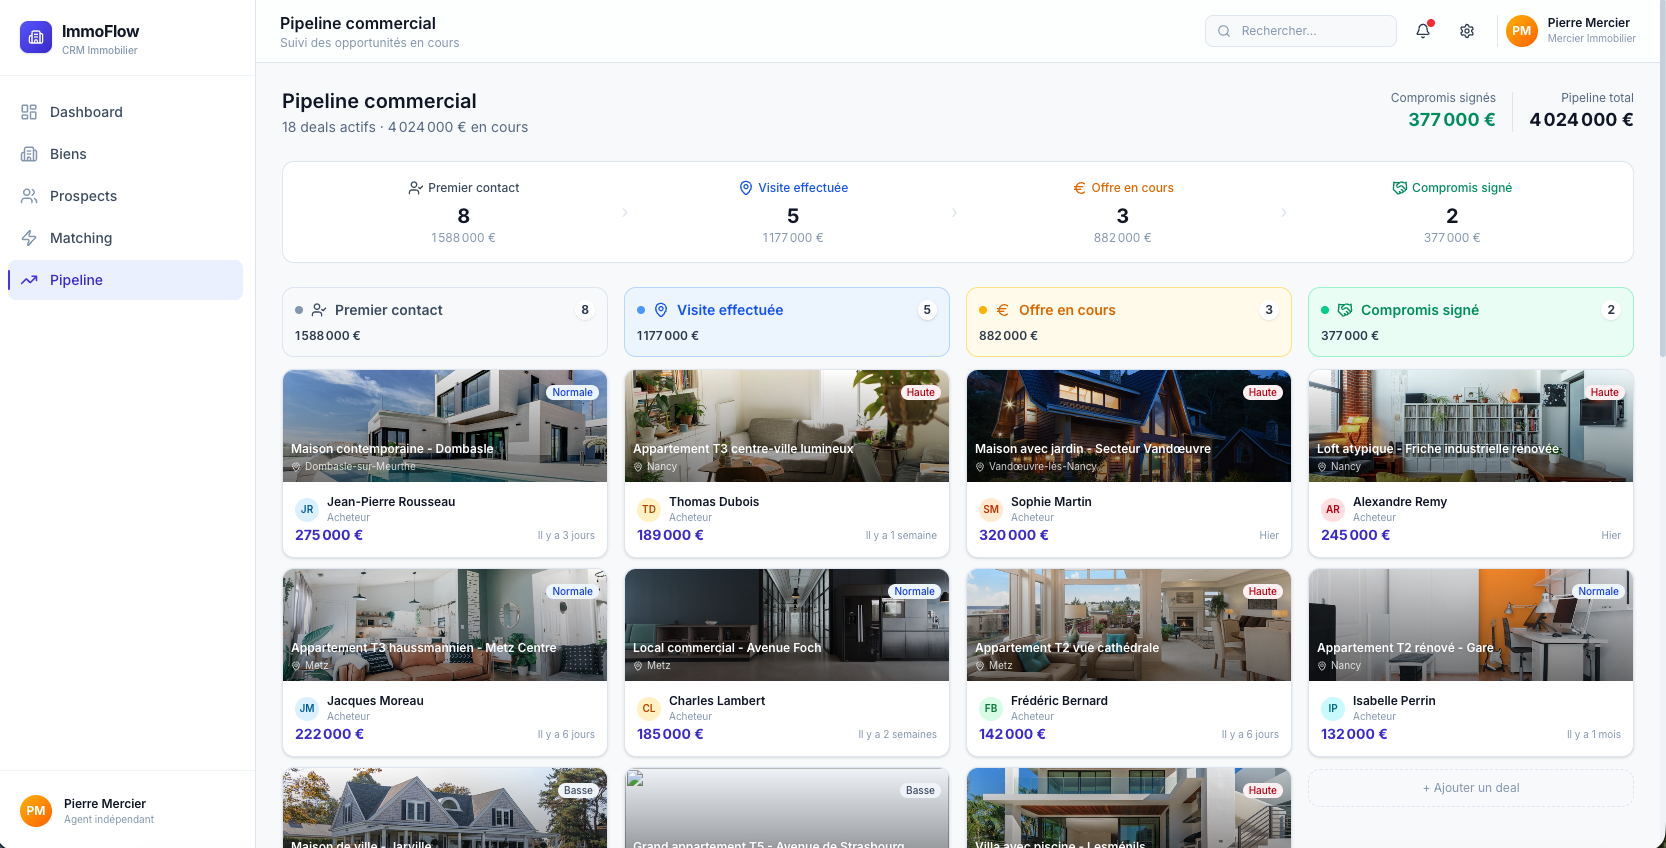Click the Pierre Mercier profile in sidebar footer
This screenshot has height=848, width=1666.
coord(105,810)
